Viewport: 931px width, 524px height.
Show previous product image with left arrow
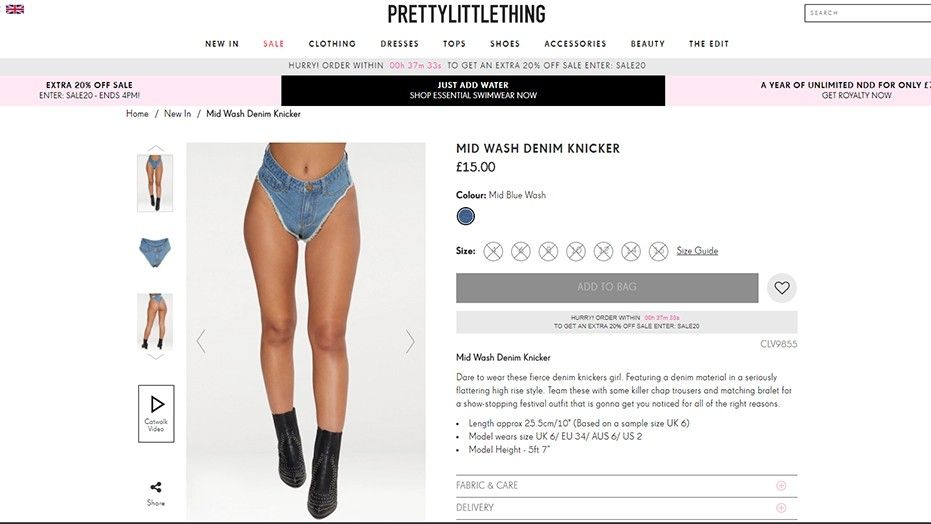point(201,341)
